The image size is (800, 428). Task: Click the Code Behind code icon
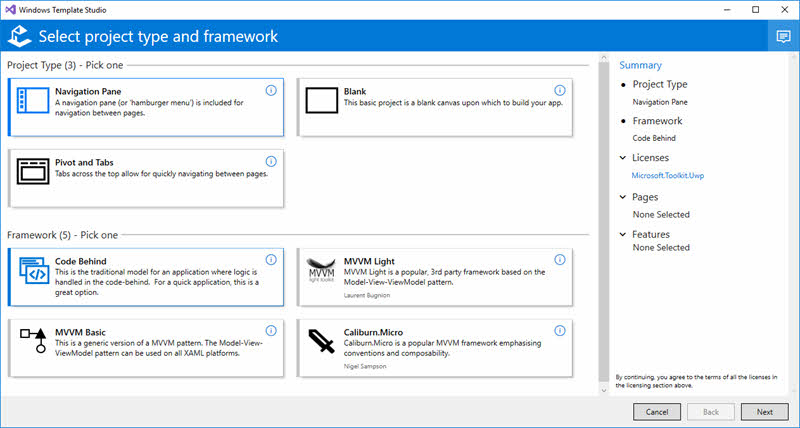click(x=34, y=270)
